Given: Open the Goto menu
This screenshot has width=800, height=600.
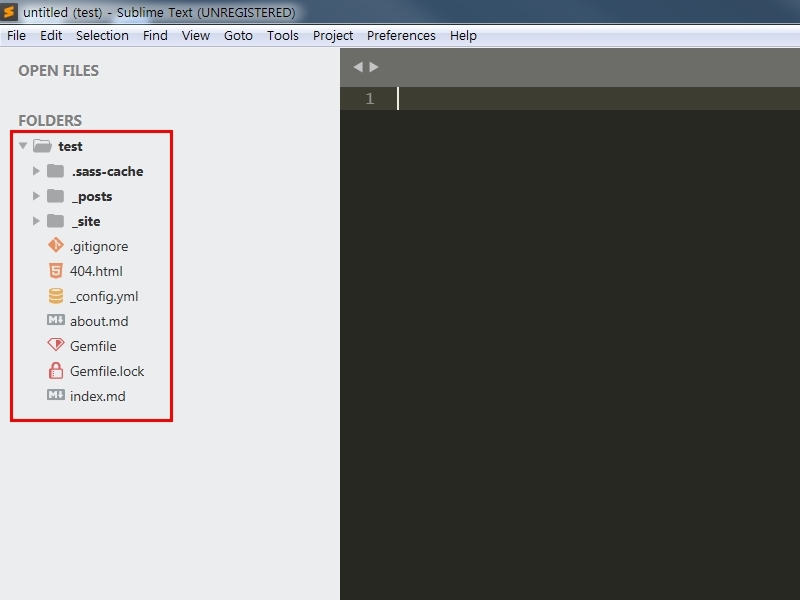Looking at the screenshot, I should tap(238, 35).
